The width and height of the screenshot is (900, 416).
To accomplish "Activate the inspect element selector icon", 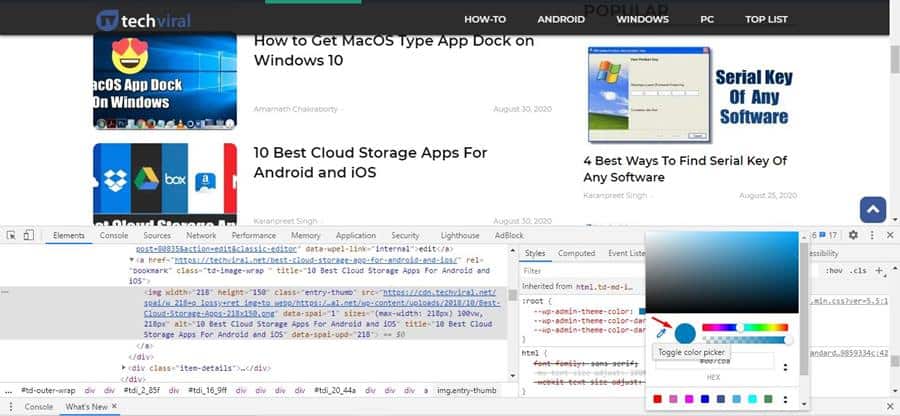I will pos(11,235).
